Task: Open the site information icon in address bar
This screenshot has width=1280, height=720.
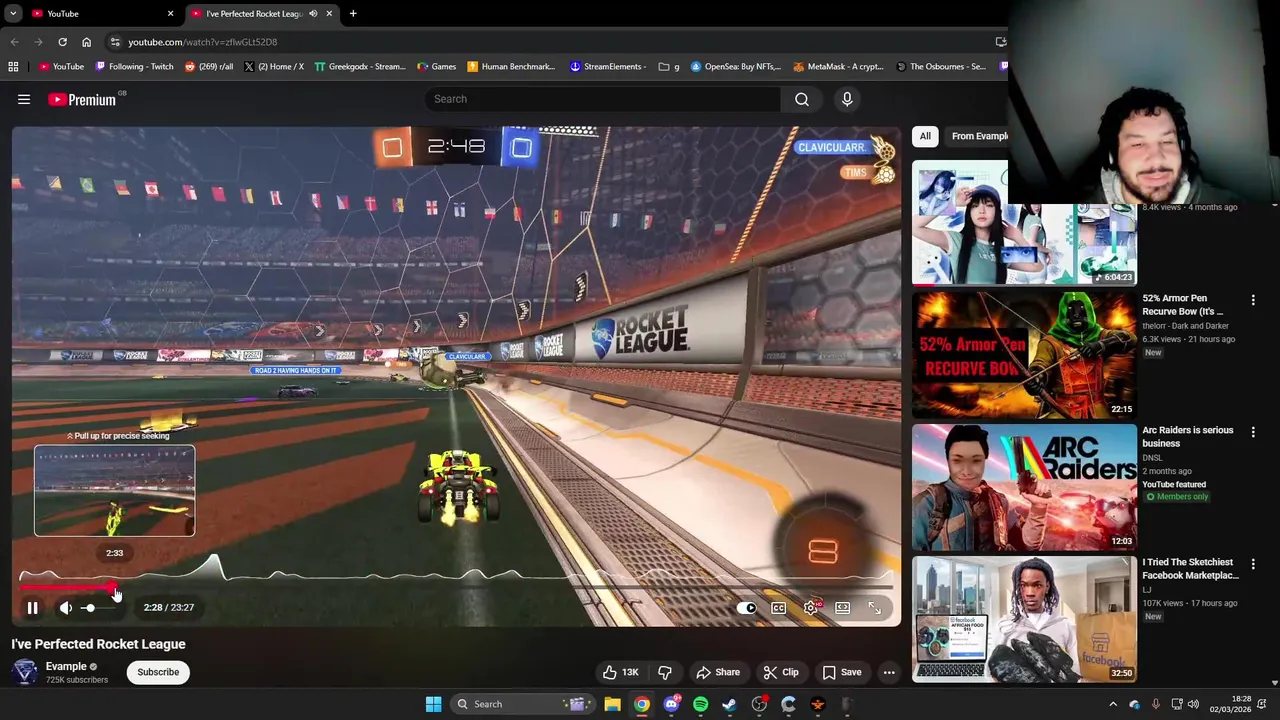Action: point(115,42)
